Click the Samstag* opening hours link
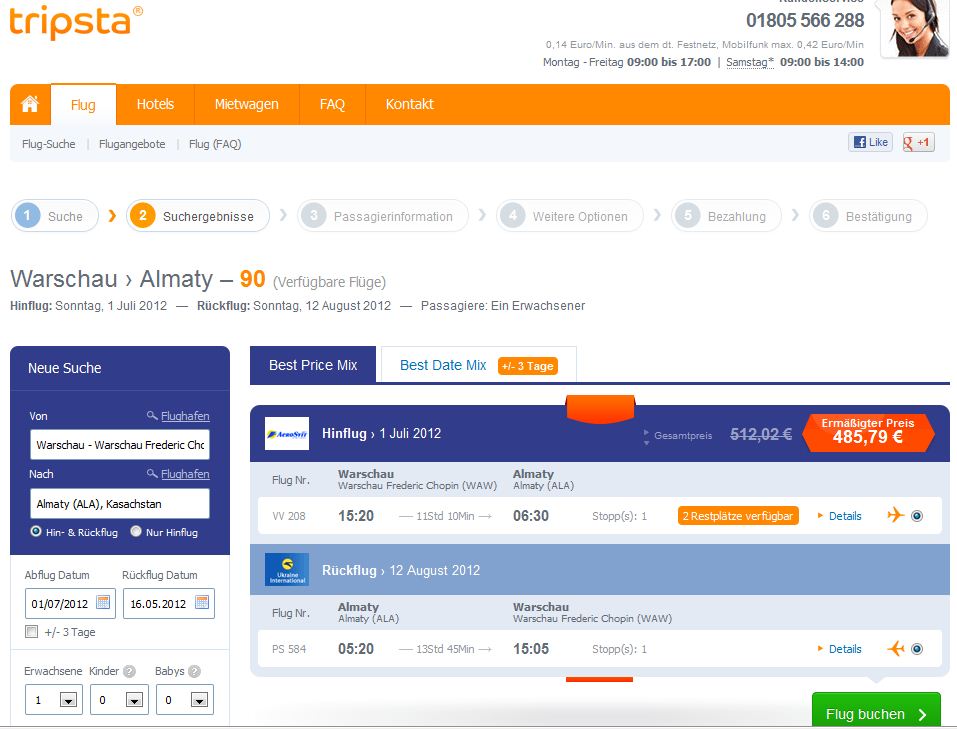 tap(749, 62)
